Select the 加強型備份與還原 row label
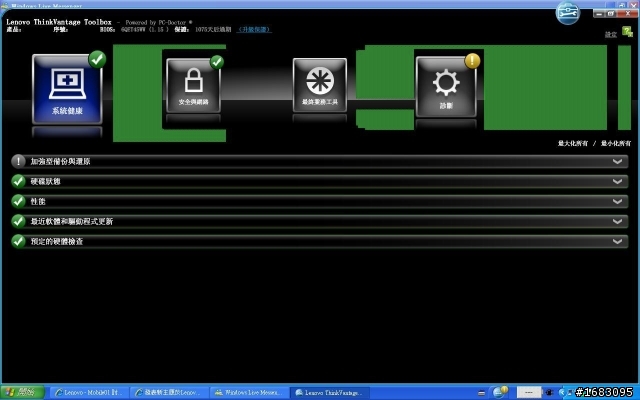This screenshot has width=640, height=400. [x=60, y=161]
